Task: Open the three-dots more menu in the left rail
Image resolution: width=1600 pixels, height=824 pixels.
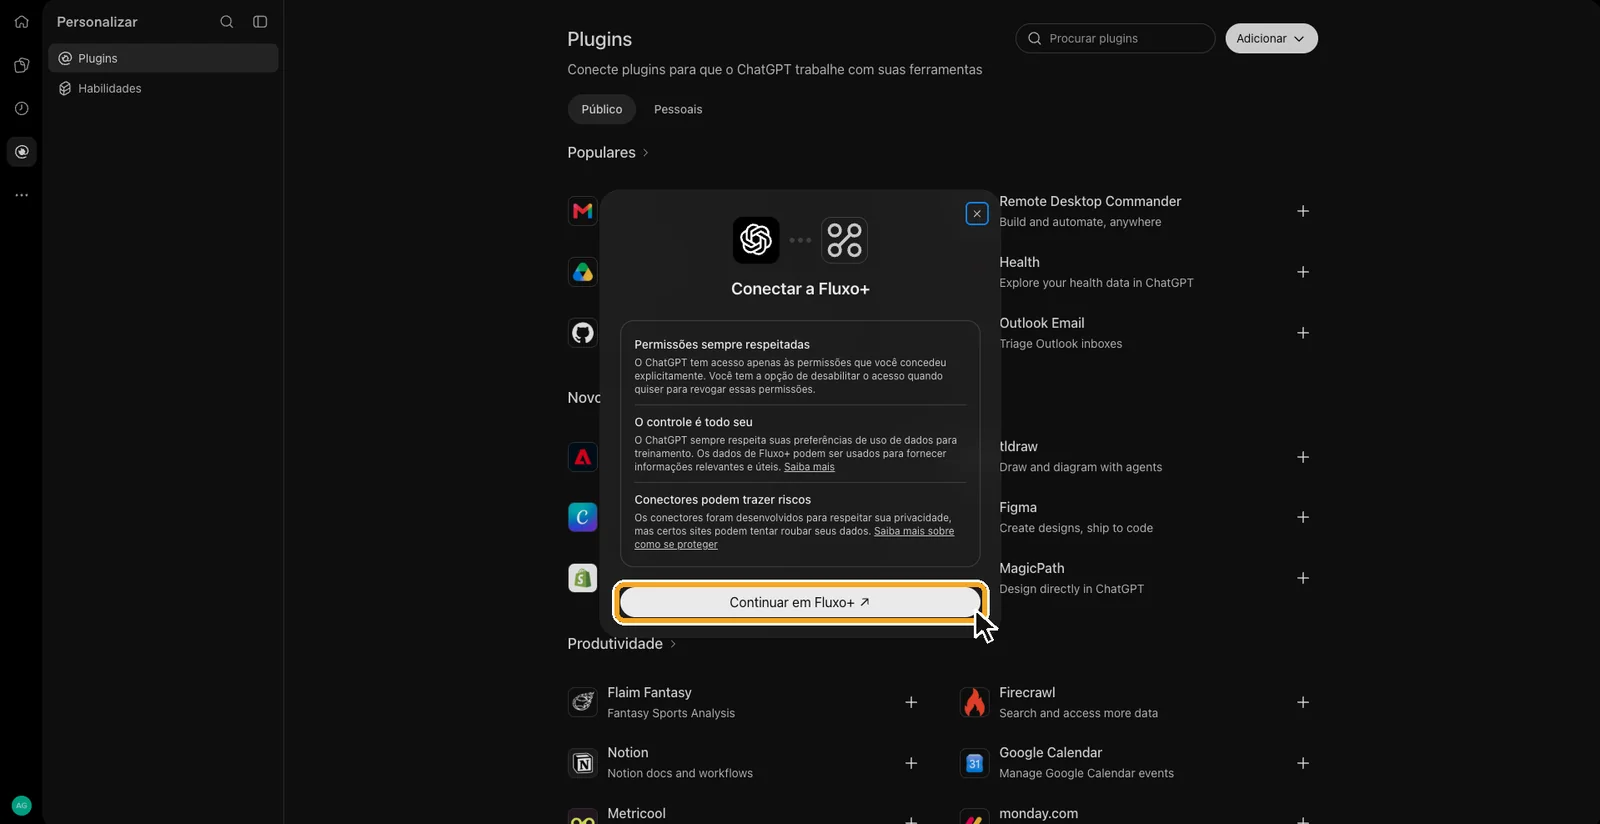Action: point(21,195)
